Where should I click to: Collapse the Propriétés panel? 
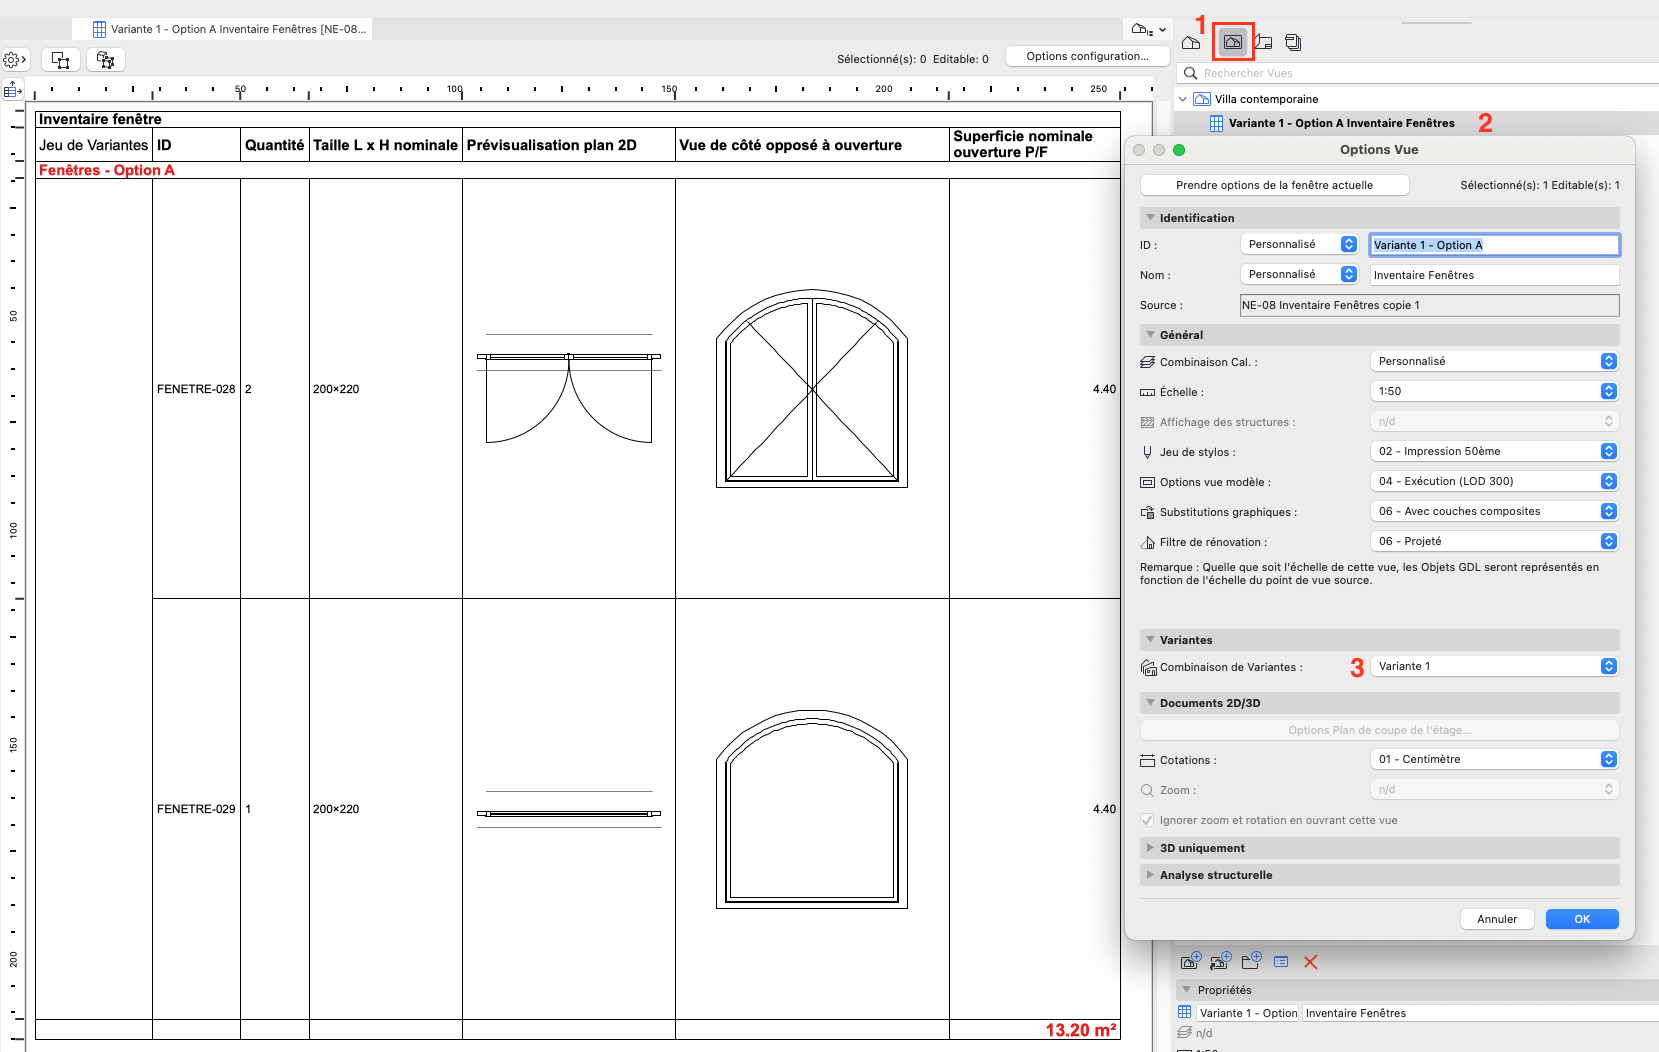click(x=1187, y=990)
